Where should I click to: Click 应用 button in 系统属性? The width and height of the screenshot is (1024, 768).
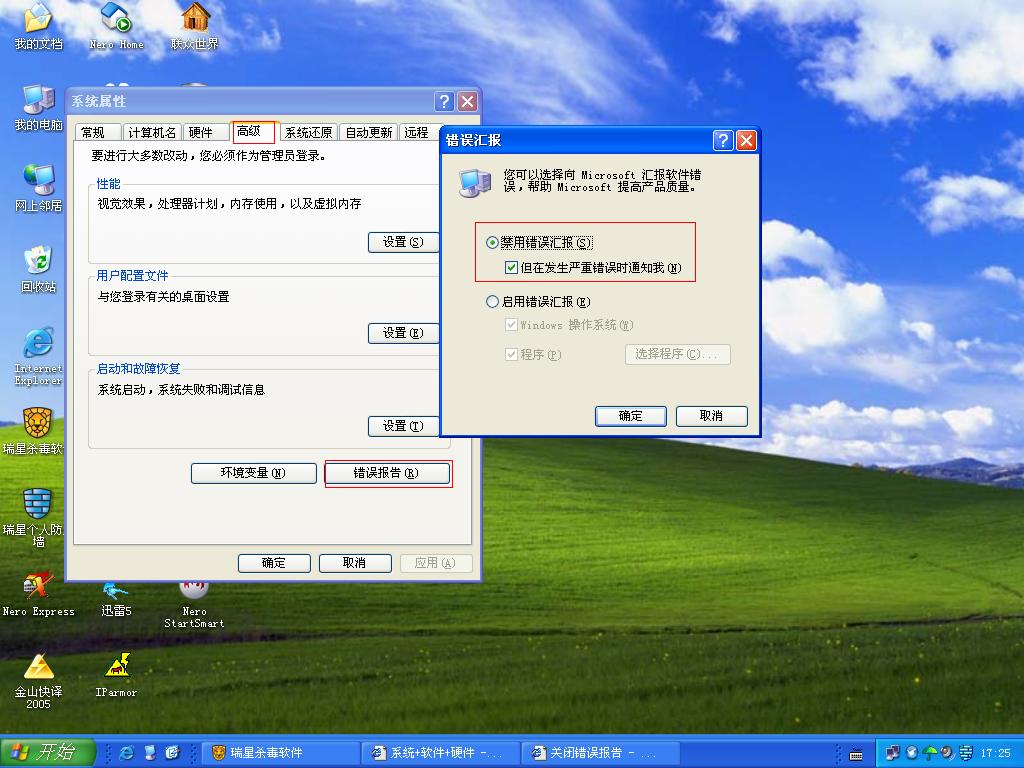coord(436,563)
